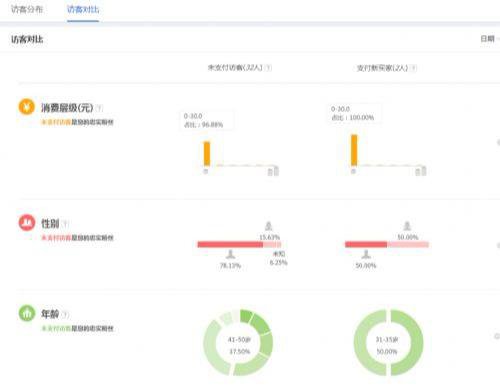Click help icon next to 年龄
Screen dimensions: 500x385
65,314
